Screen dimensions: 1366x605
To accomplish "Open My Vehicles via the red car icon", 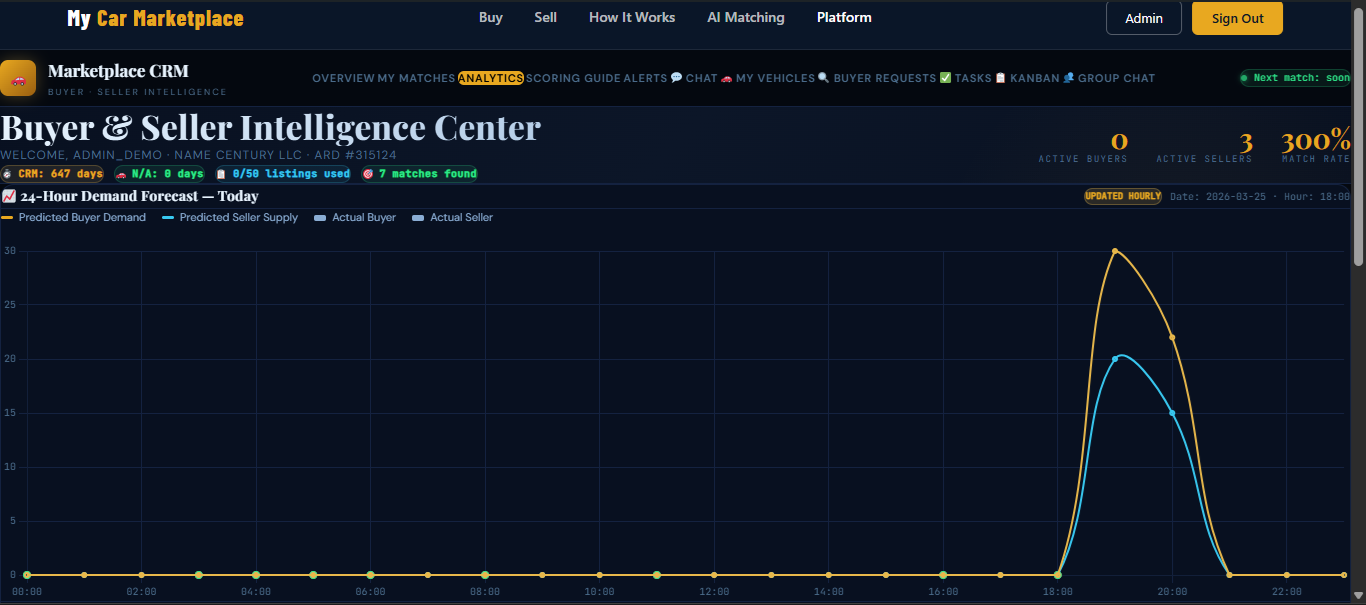I will point(726,78).
